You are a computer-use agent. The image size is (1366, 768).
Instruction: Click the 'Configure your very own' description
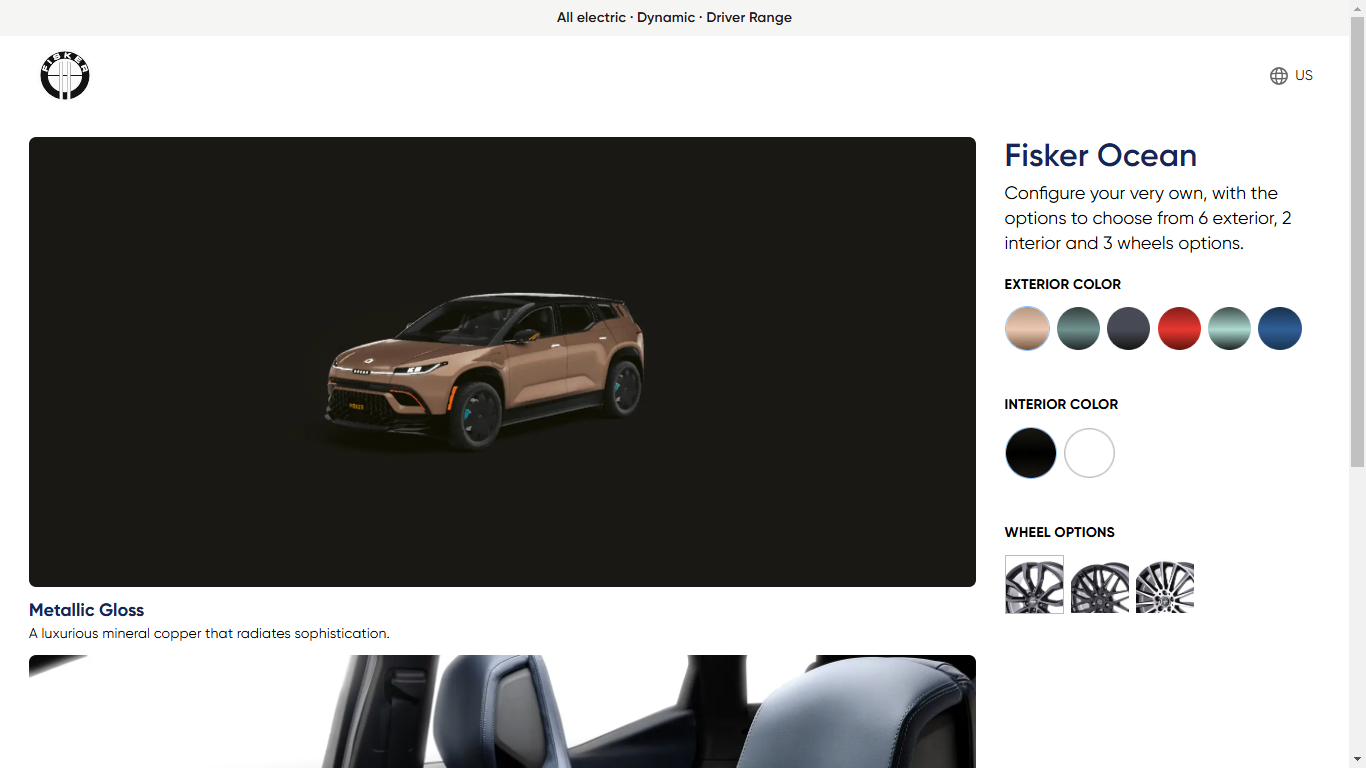[x=1148, y=218]
